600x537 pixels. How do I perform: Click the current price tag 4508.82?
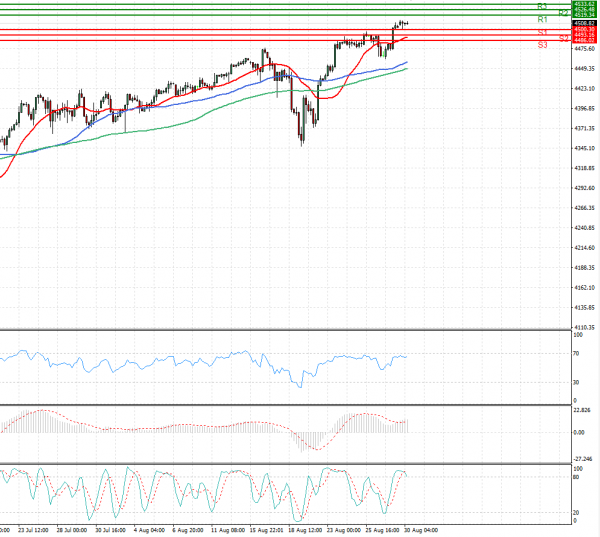tap(584, 23)
